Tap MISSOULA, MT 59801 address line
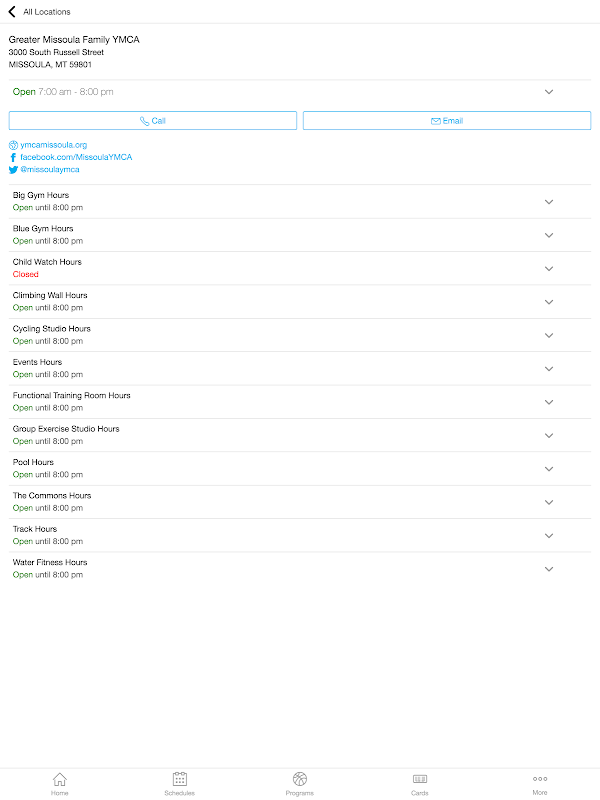 tap(50, 64)
